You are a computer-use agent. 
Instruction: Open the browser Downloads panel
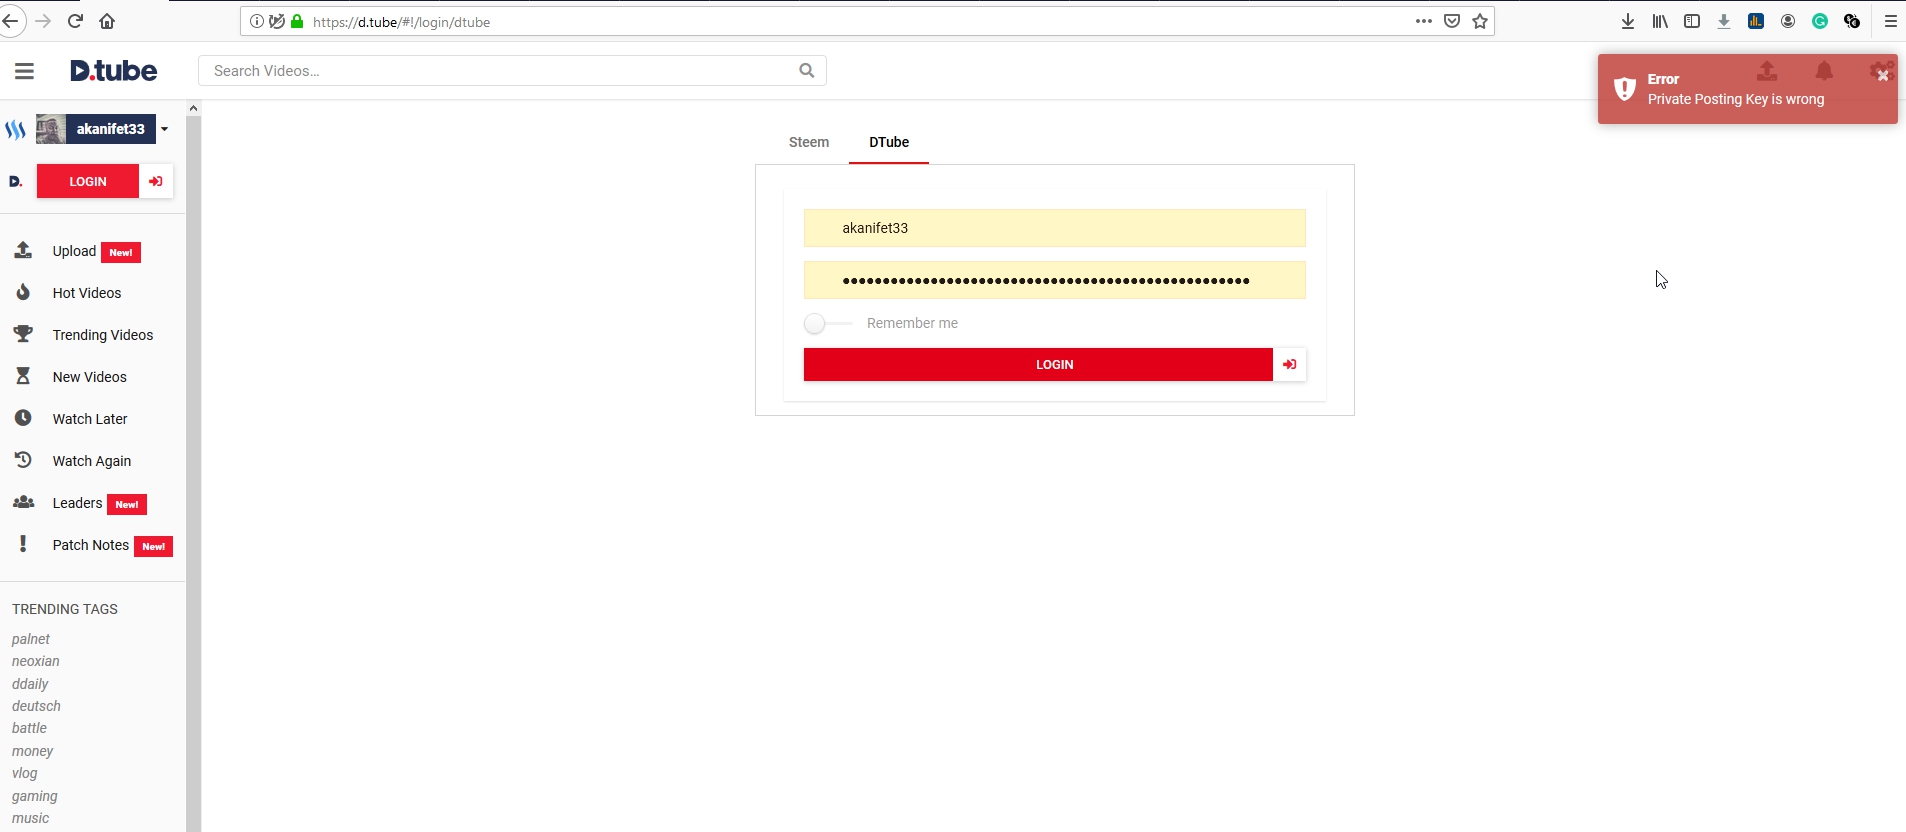click(x=1628, y=21)
